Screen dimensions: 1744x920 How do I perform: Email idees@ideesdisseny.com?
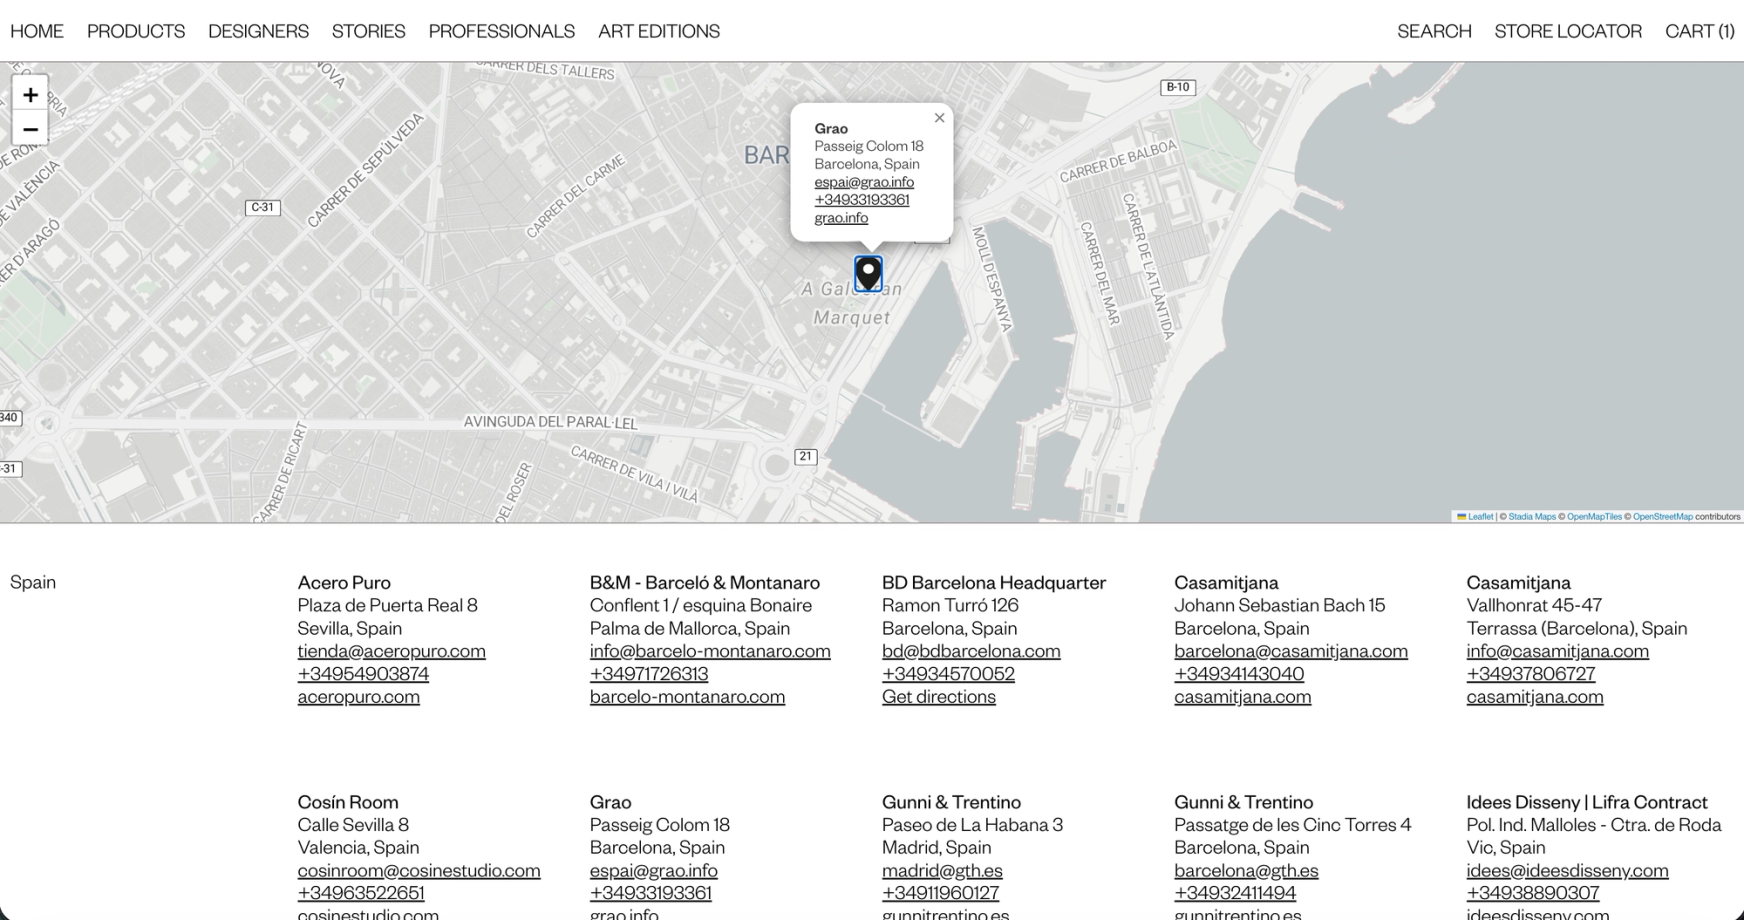tap(1568, 871)
